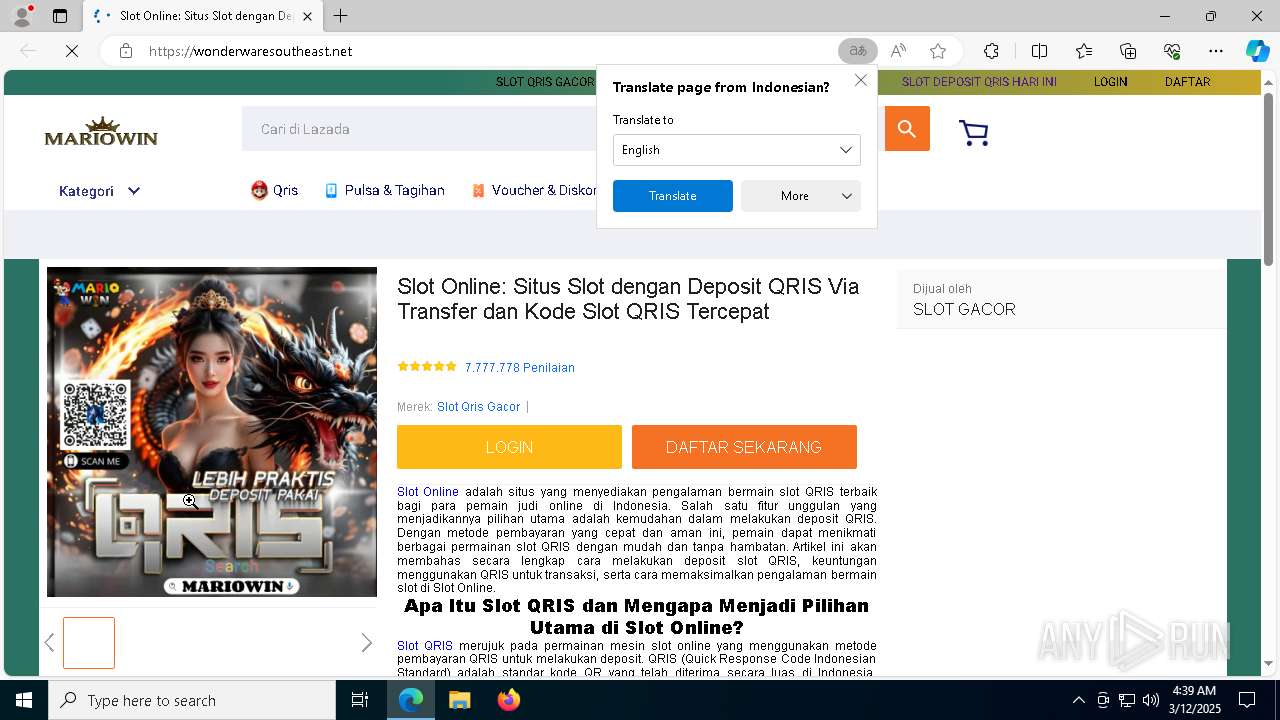Toggle split screen view
Image resolution: width=1280 pixels, height=720 pixels.
1039,51
